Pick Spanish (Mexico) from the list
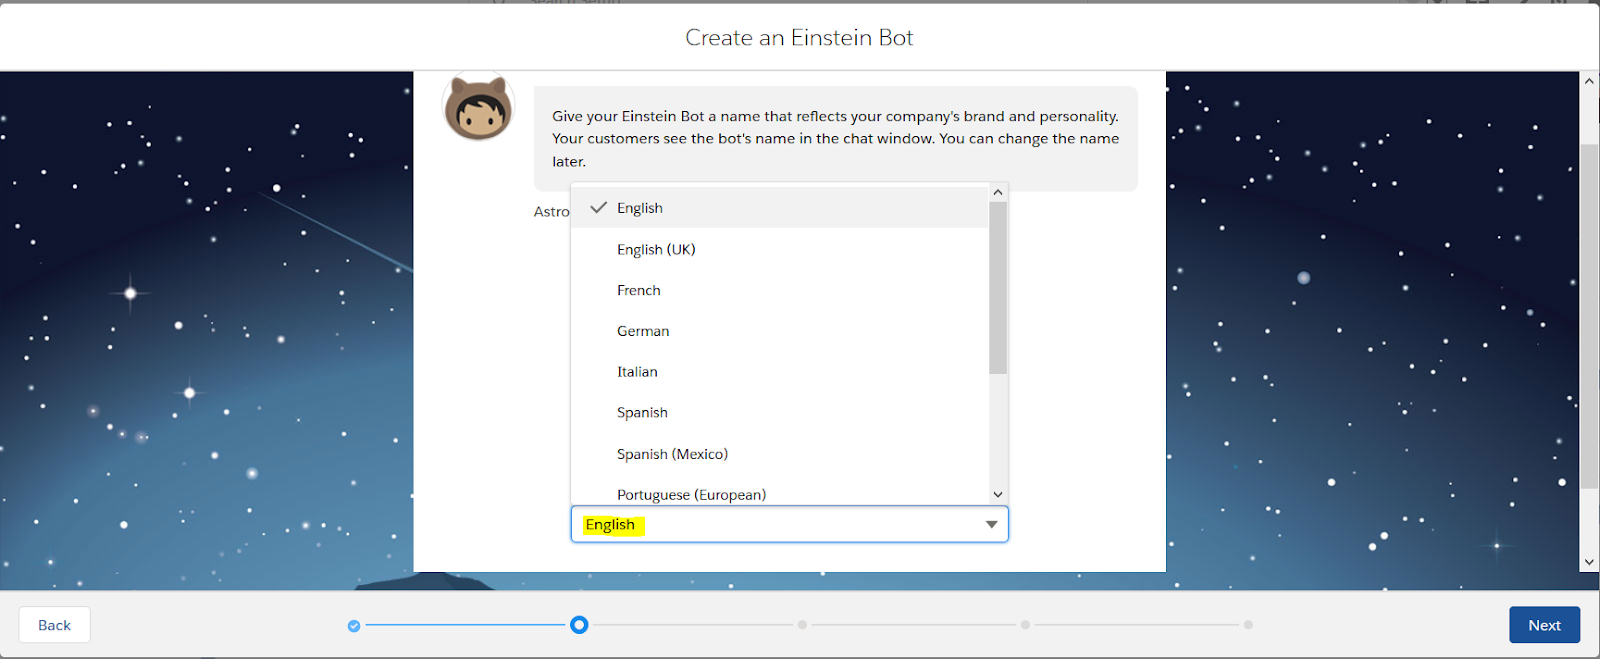This screenshot has height=659, width=1600. [x=779, y=454]
